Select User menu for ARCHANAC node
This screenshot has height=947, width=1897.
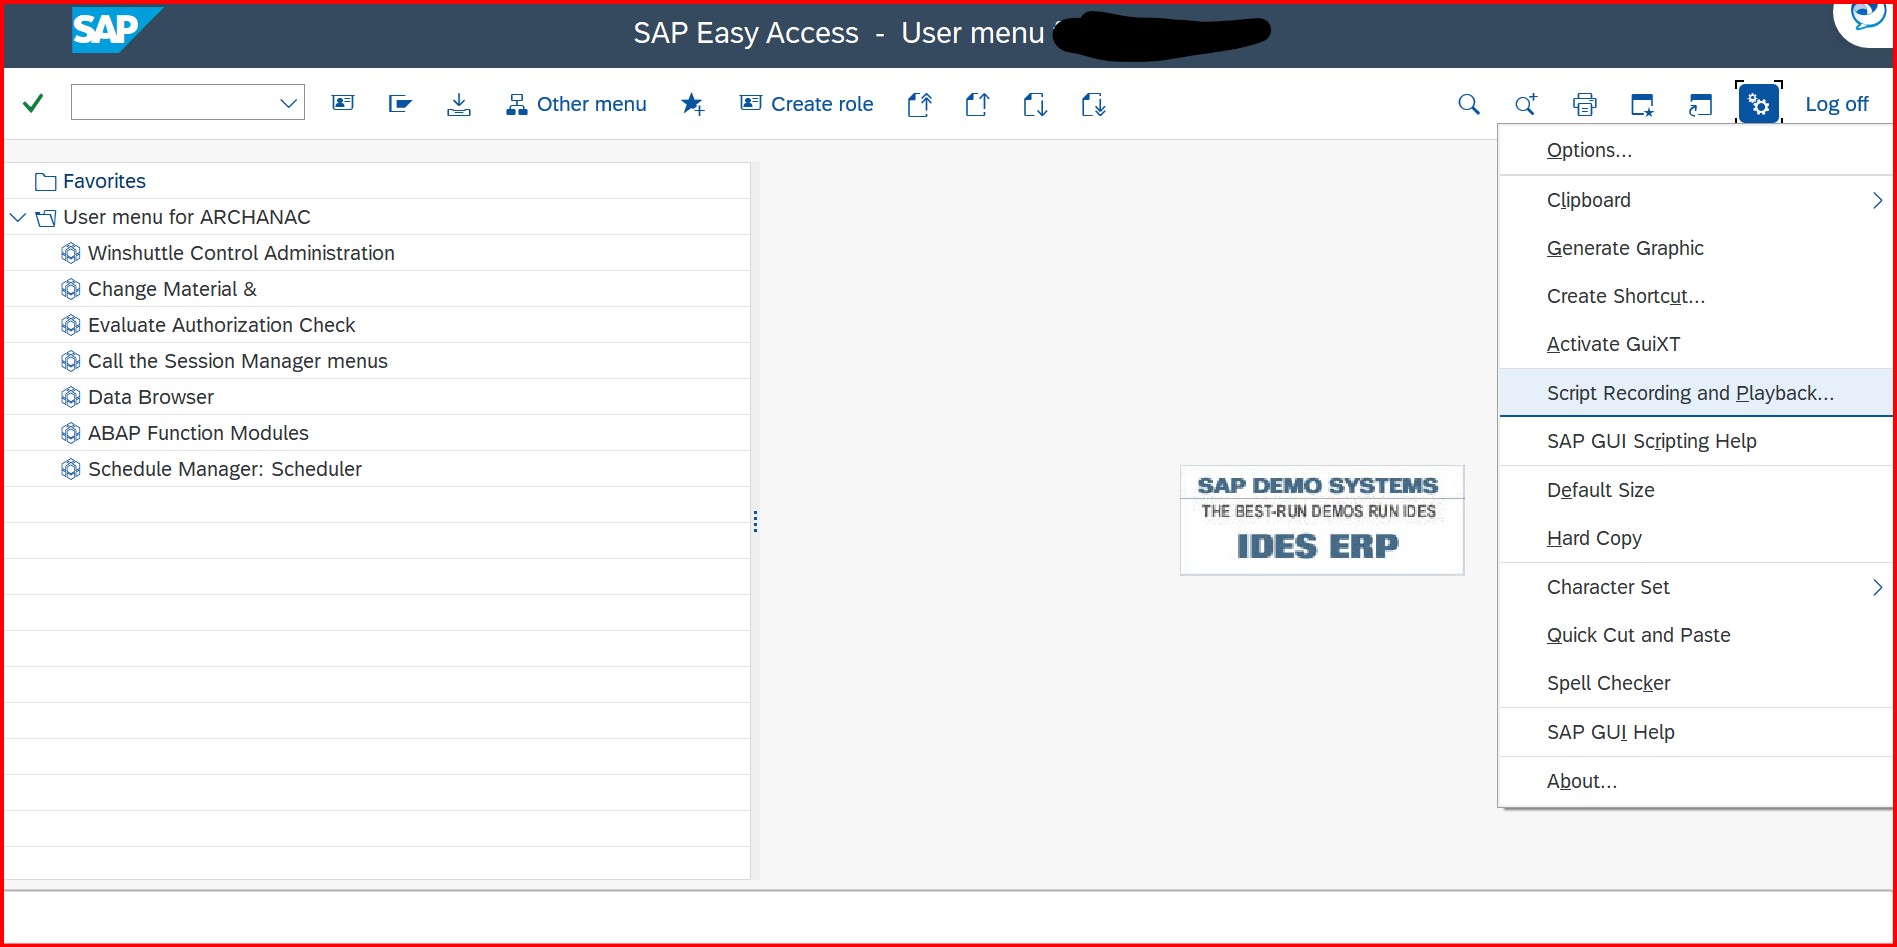[187, 217]
